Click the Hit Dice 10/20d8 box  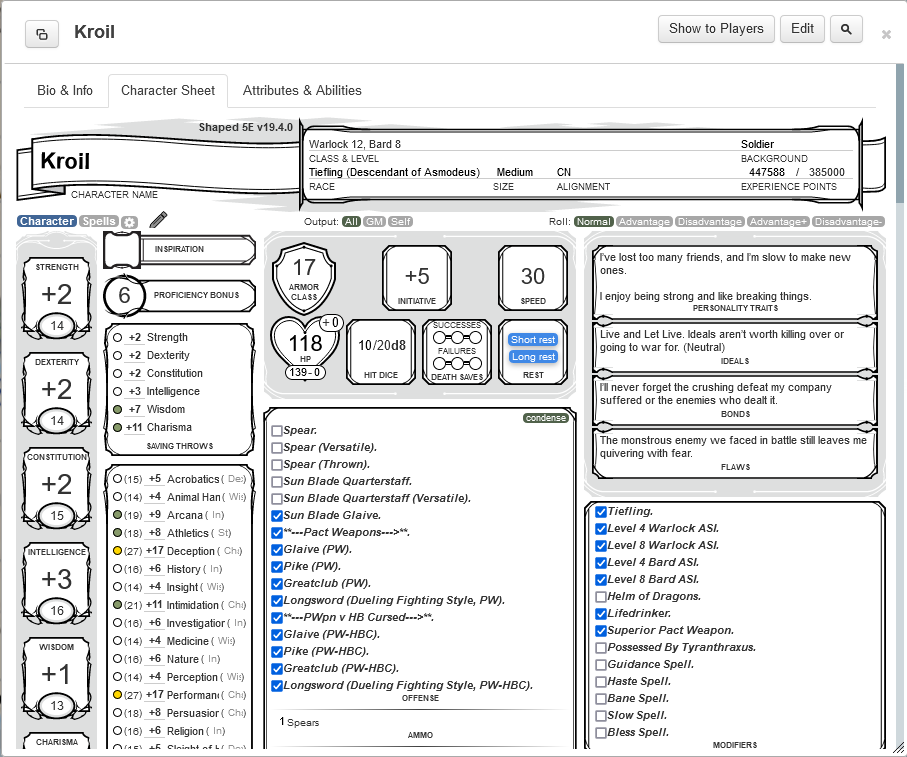point(381,352)
